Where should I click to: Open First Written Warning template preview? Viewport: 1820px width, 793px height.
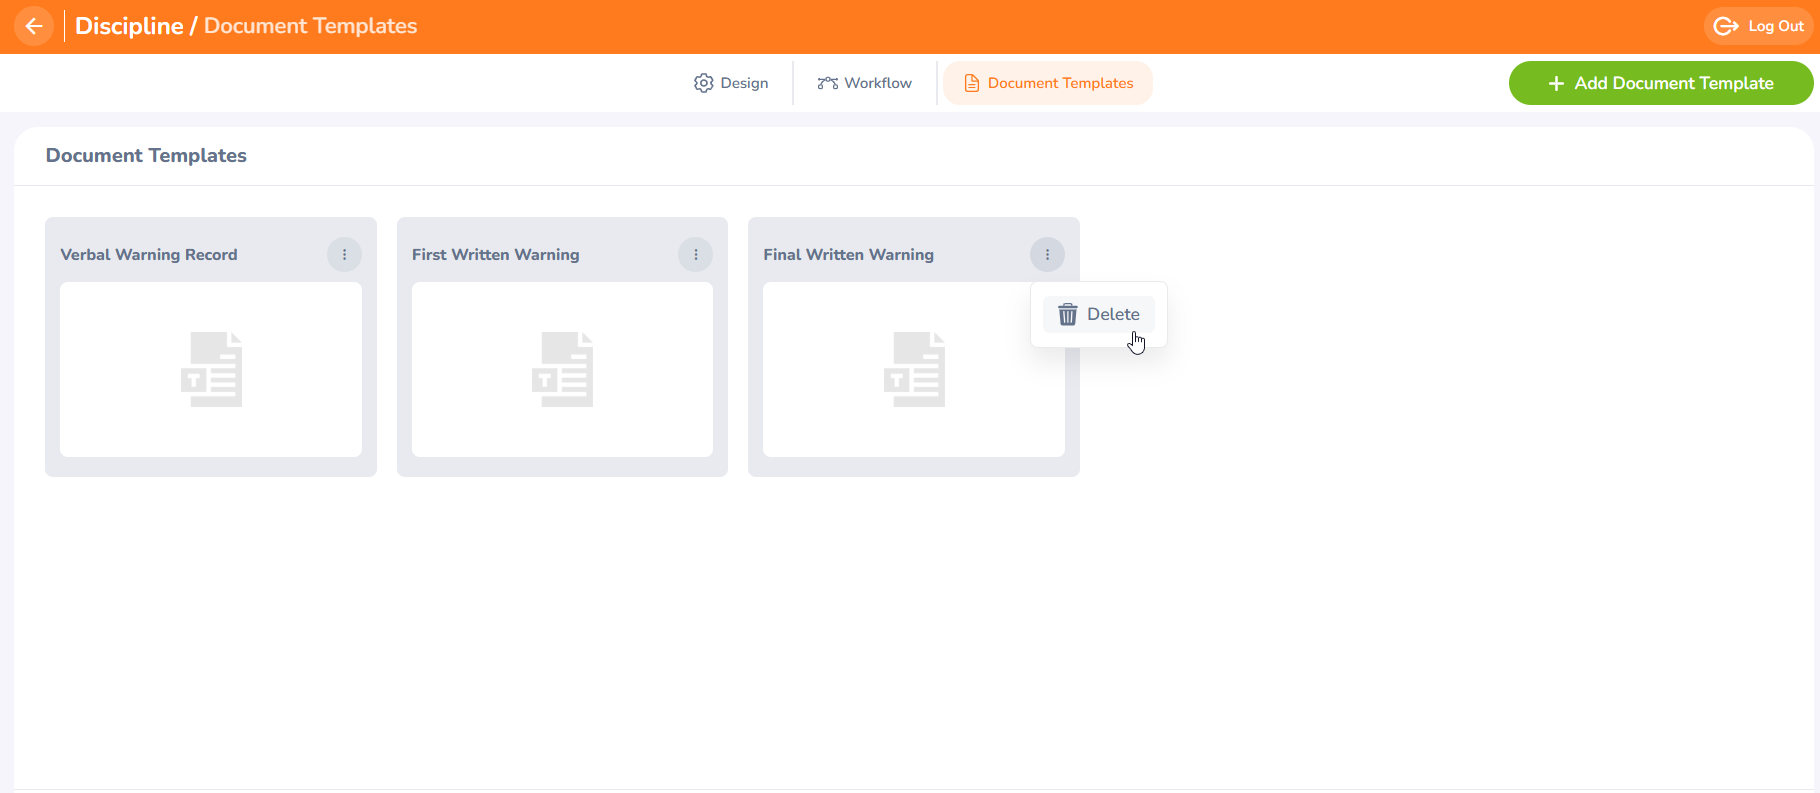click(x=562, y=369)
